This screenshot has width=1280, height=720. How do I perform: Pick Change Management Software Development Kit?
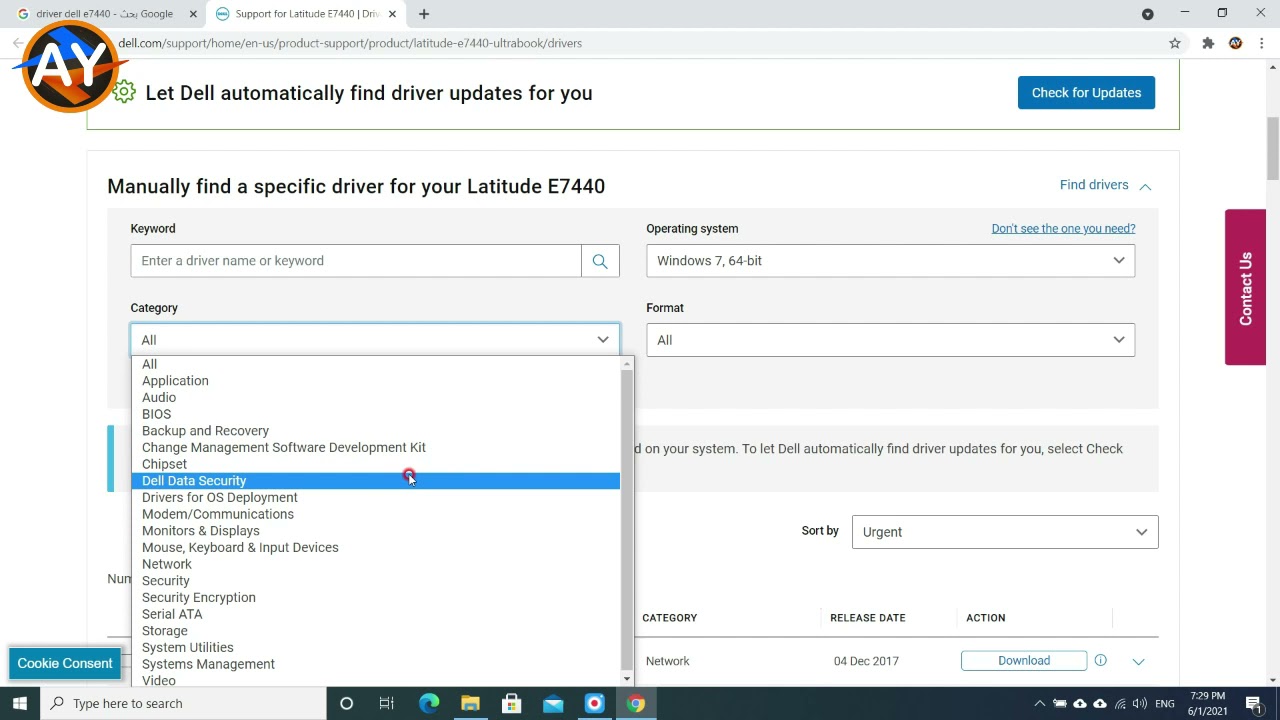point(376,447)
